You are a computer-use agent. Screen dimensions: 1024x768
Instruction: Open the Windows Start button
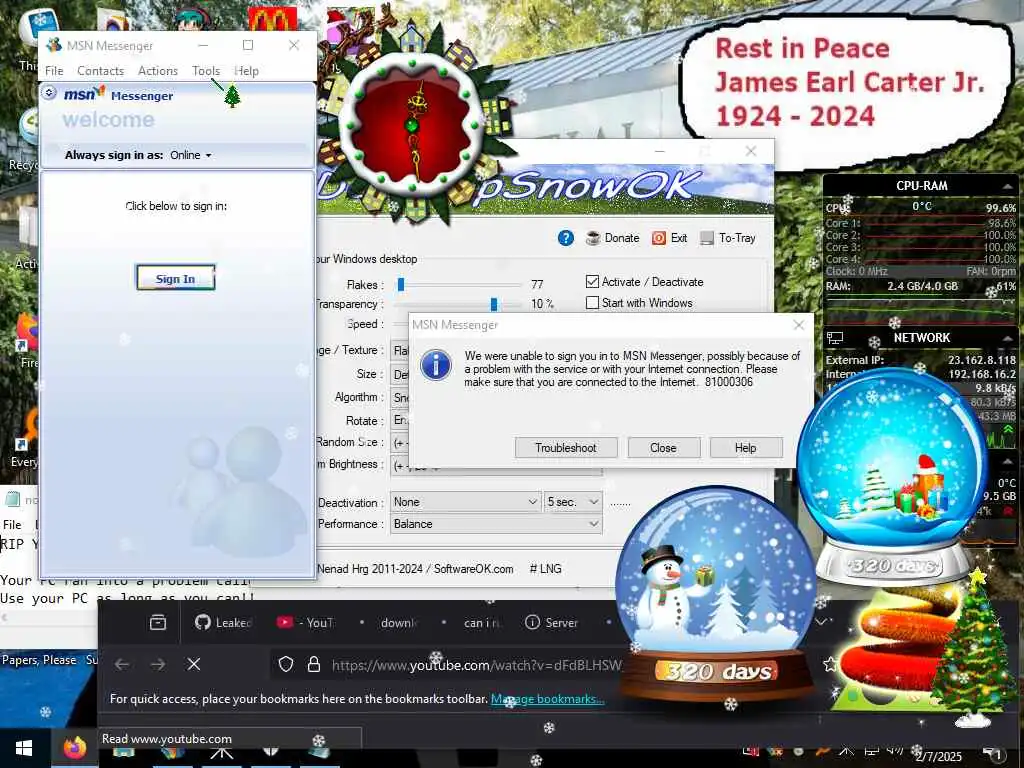coord(24,748)
